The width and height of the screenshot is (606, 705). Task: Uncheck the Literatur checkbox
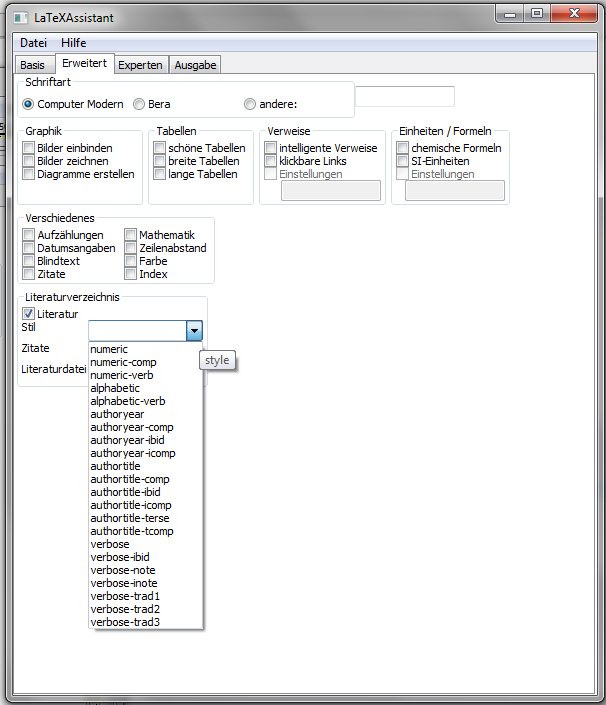click(29, 314)
